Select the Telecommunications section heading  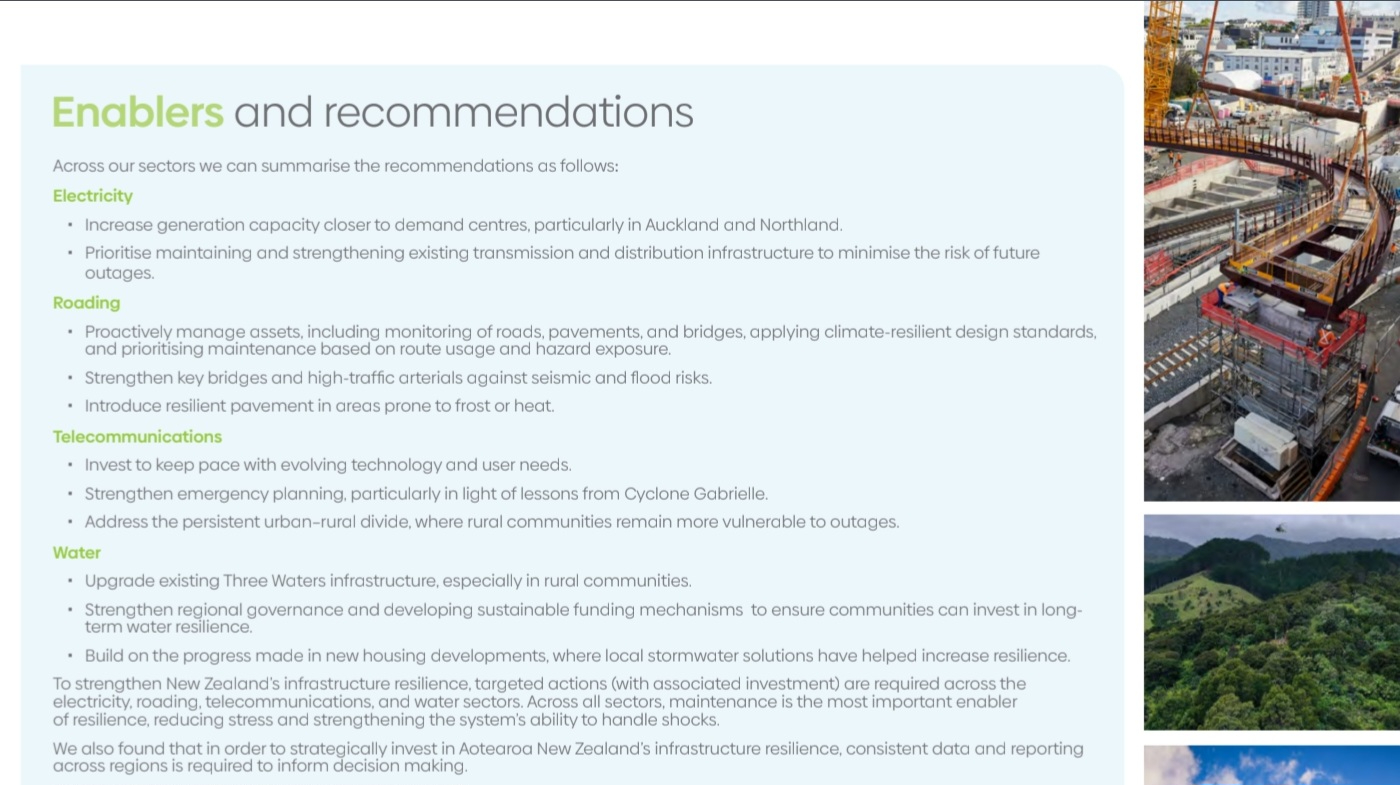click(x=137, y=437)
